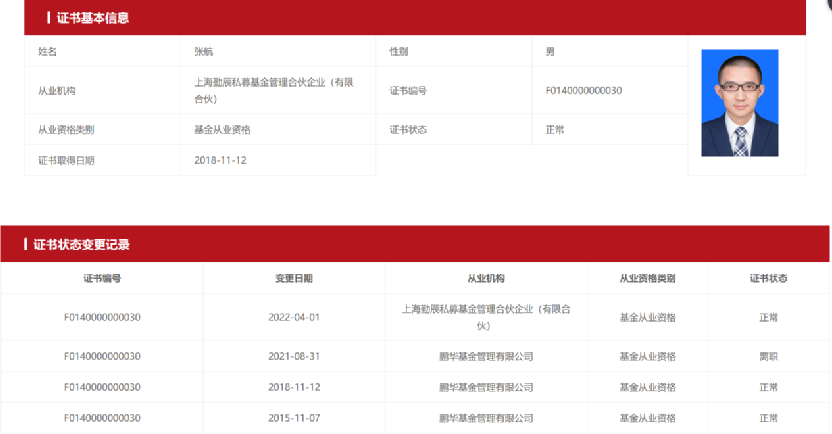Click the 姓名 label cell

click(48, 51)
